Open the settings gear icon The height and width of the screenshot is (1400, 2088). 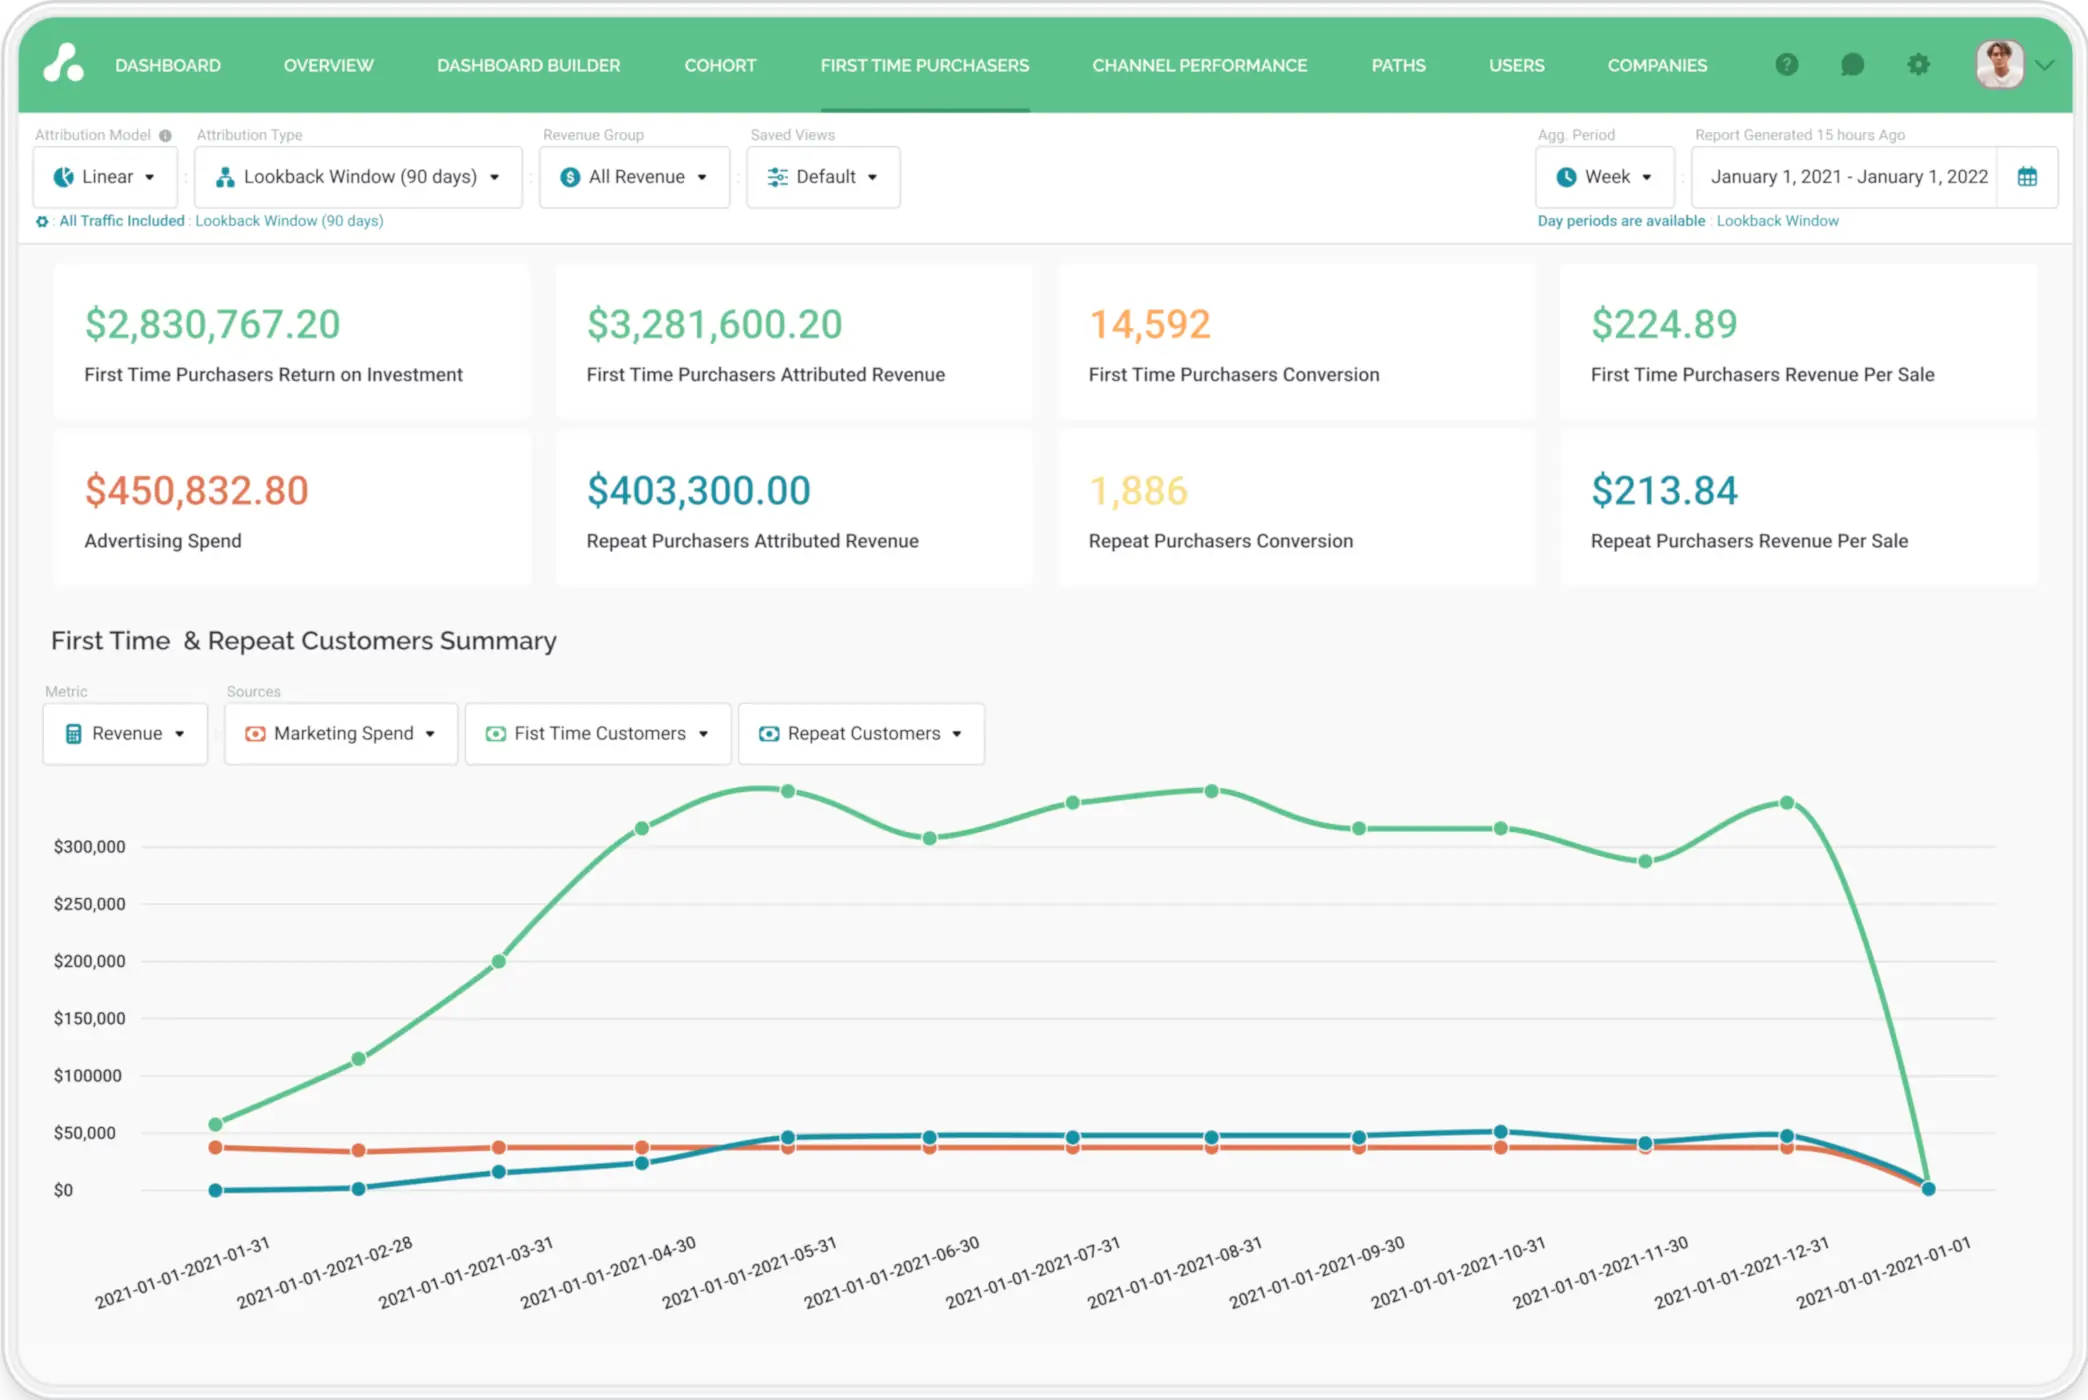pos(1917,65)
